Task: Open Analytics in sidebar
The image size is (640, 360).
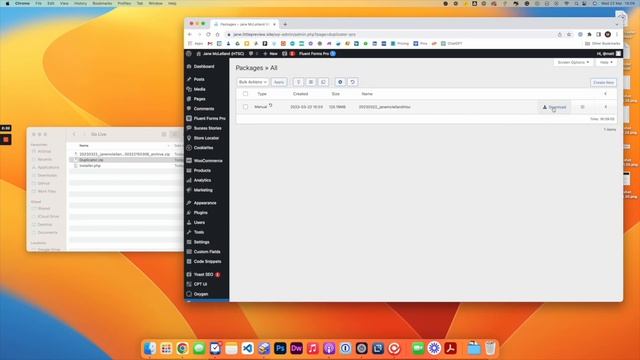Action: click(x=202, y=180)
